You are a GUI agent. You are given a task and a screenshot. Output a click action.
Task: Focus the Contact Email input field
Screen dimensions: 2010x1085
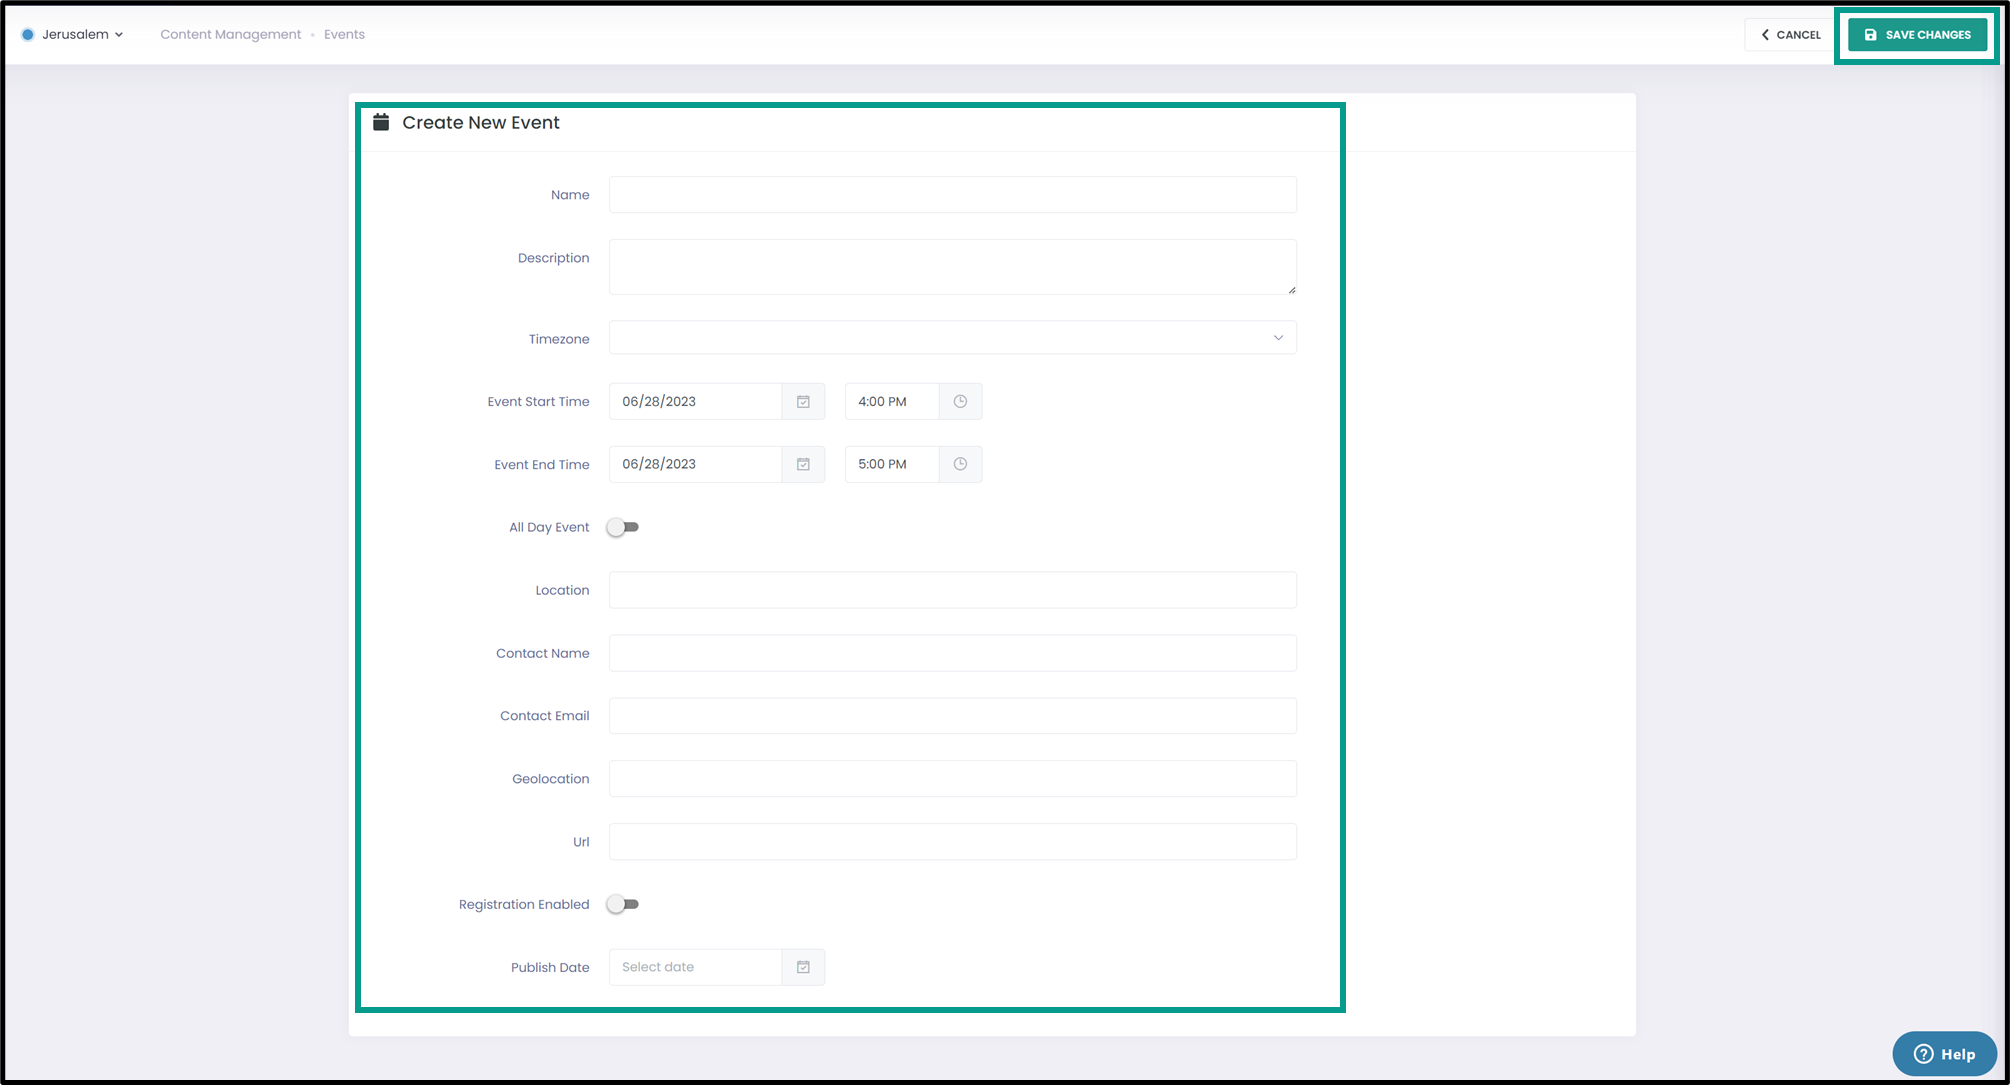point(953,716)
